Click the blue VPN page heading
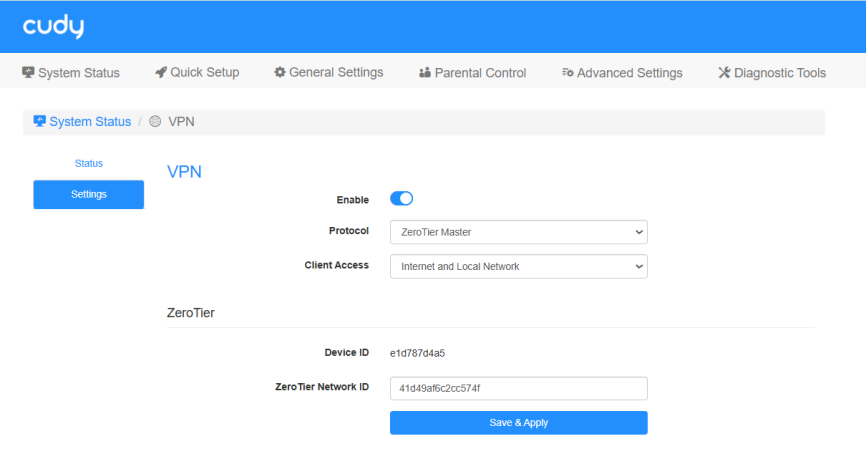The height and width of the screenshot is (464, 866). tap(184, 171)
